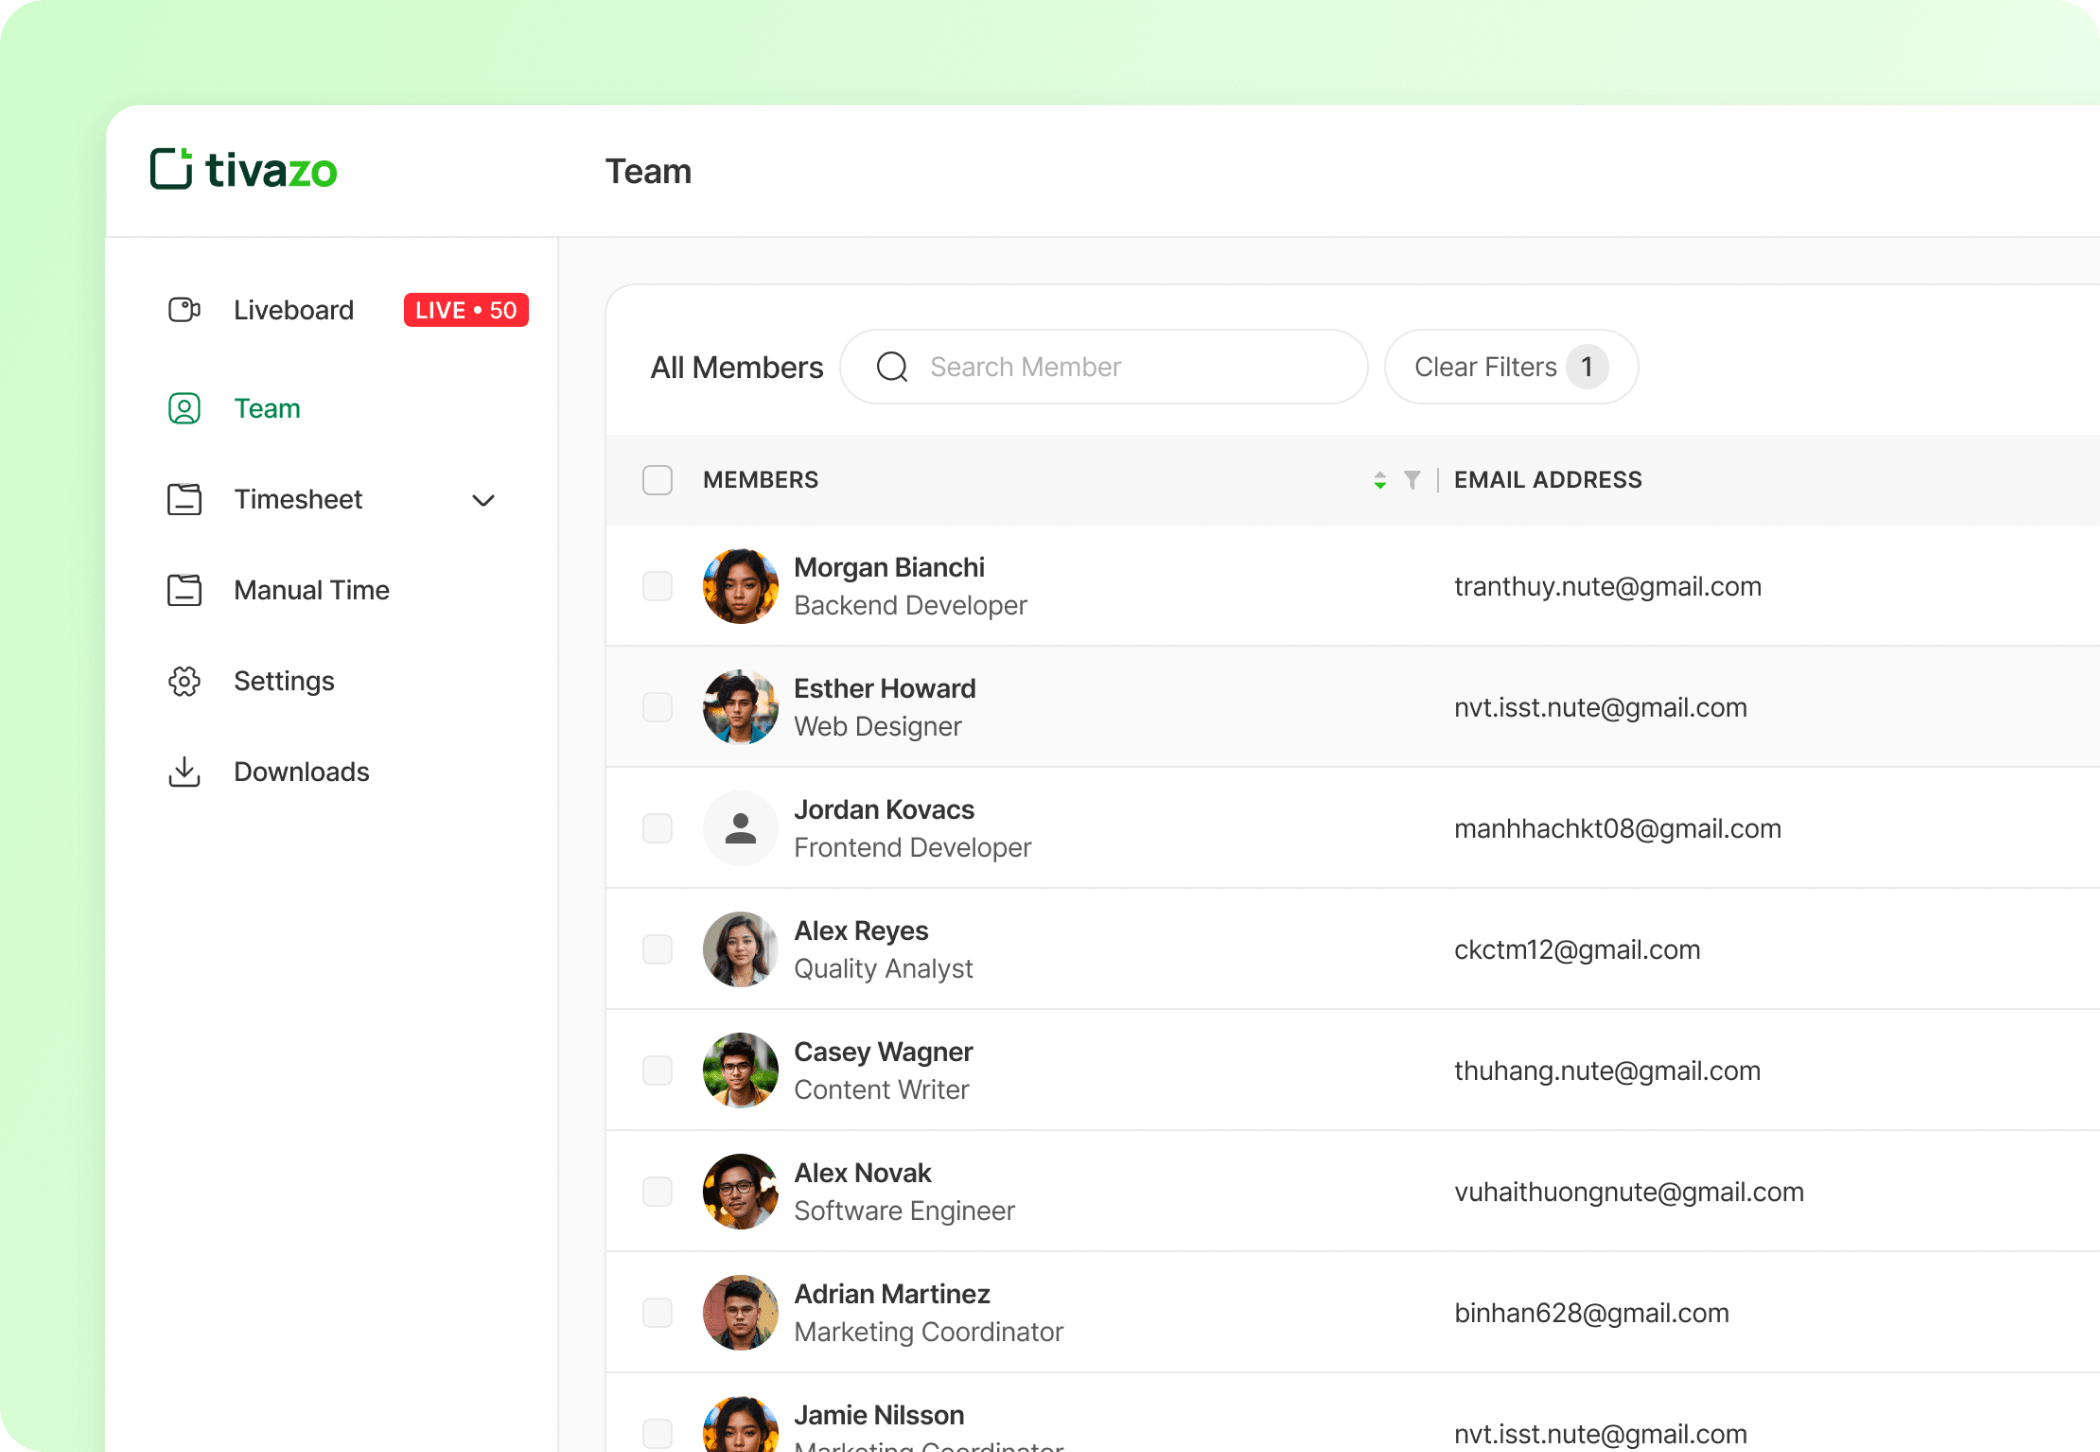Open Manual Time from the sidebar icon
The image size is (2100, 1452).
click(x=184, y=590)
